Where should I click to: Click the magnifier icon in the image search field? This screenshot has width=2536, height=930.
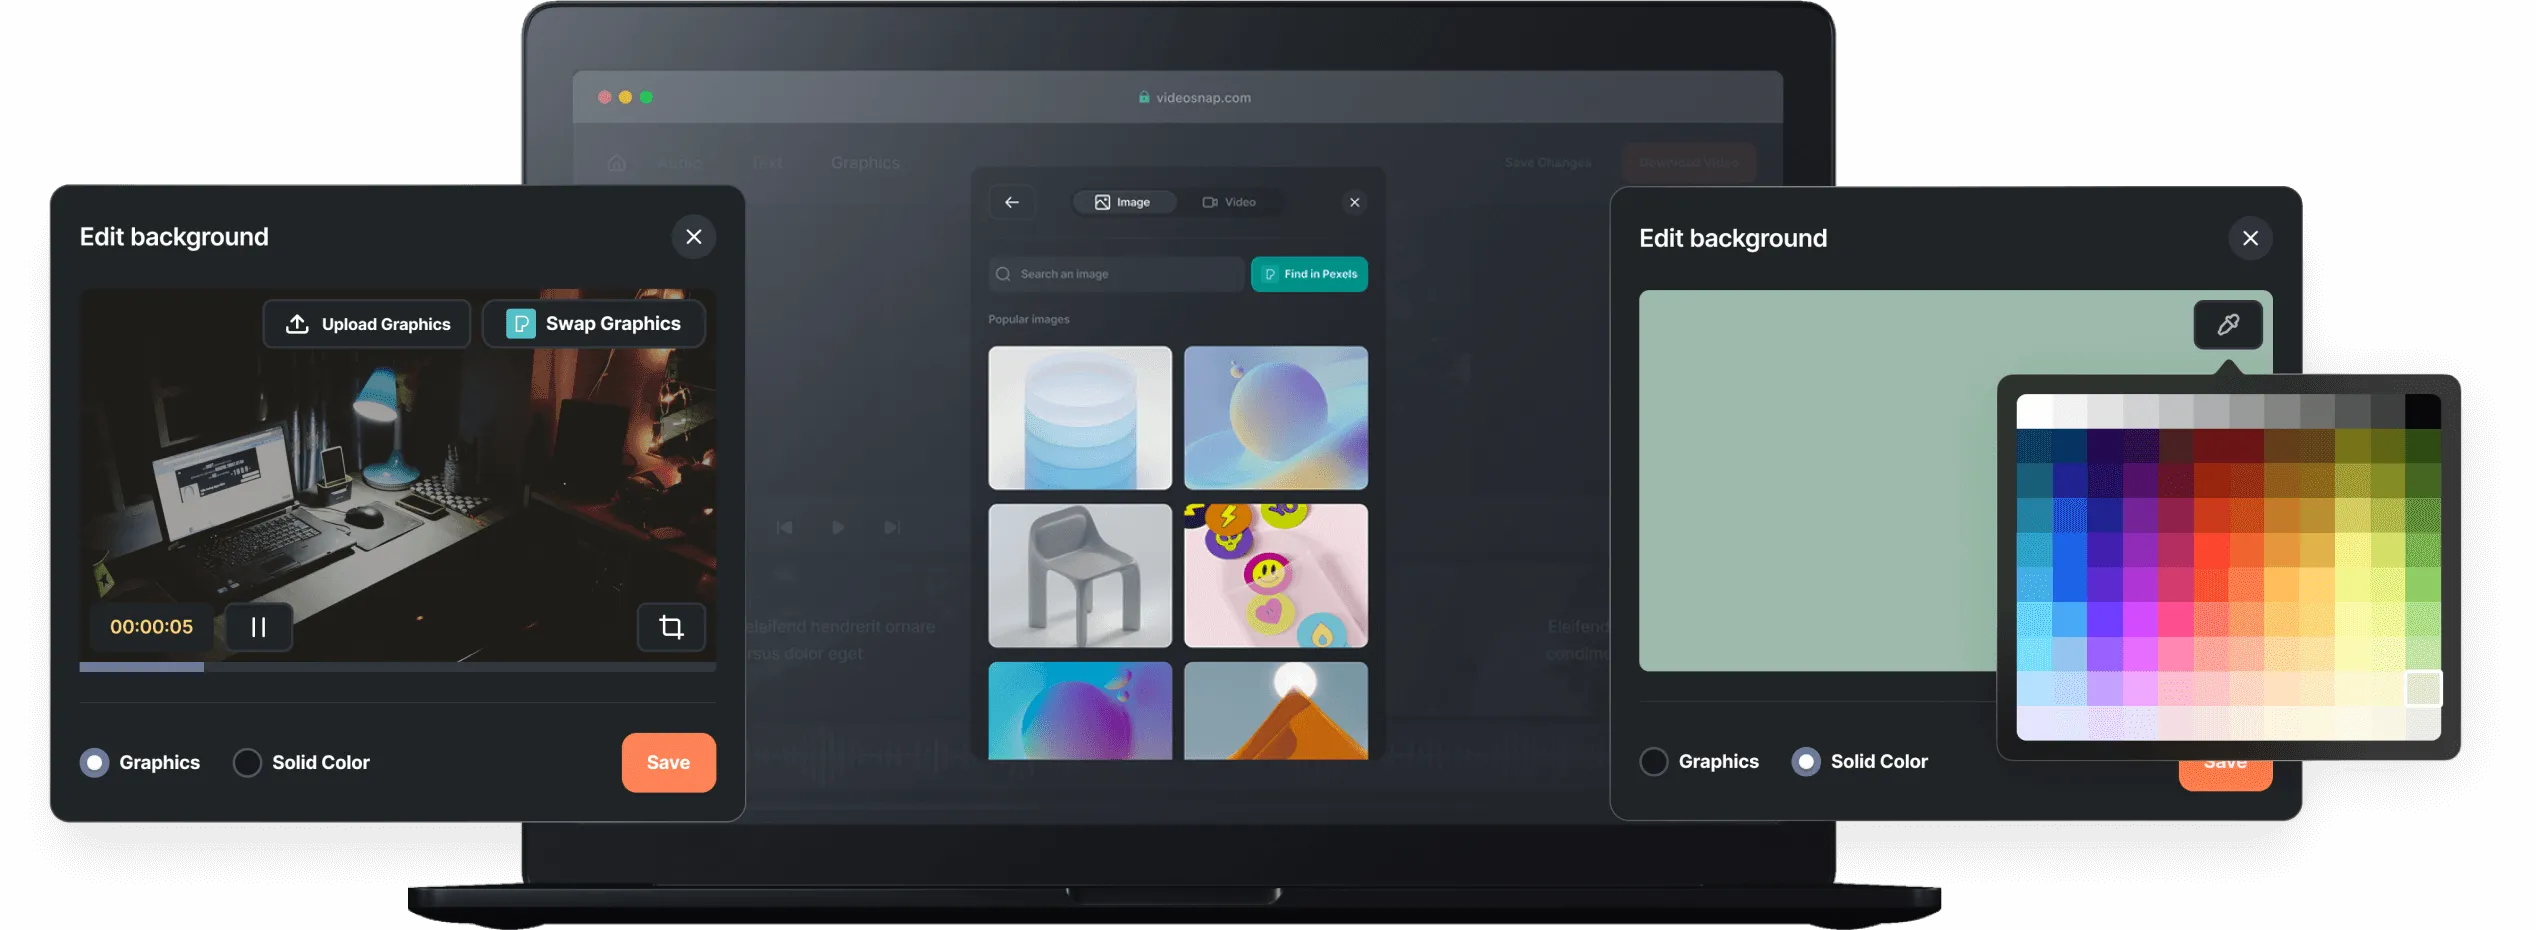[x=1003, y=274]
